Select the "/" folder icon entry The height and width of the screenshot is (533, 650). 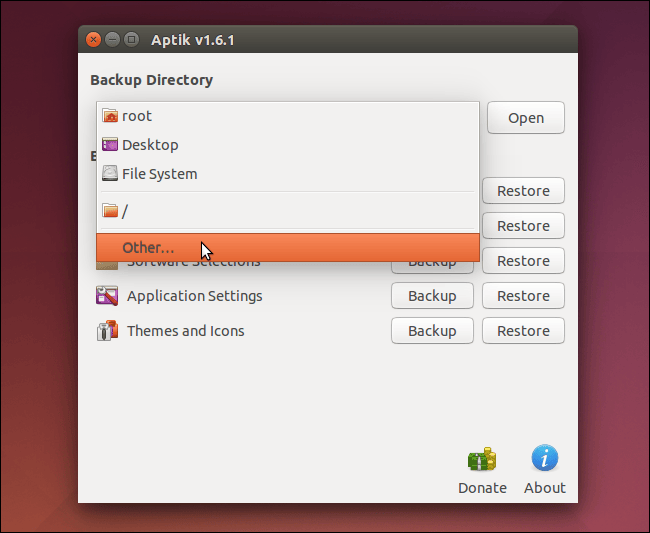(x=110, y=211)
